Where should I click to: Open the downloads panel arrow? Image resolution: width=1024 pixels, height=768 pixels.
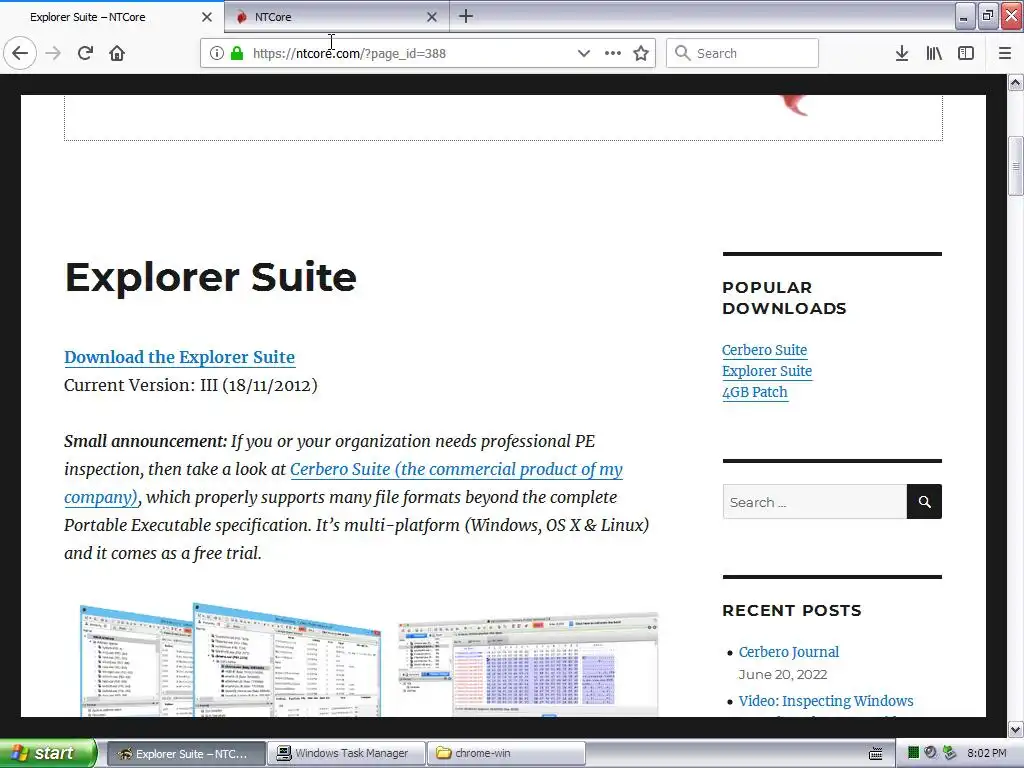click(x=902, y=54)
